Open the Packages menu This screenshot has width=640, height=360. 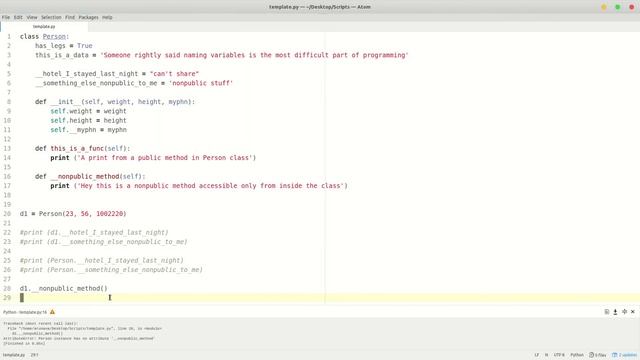[x=88, y=17]
